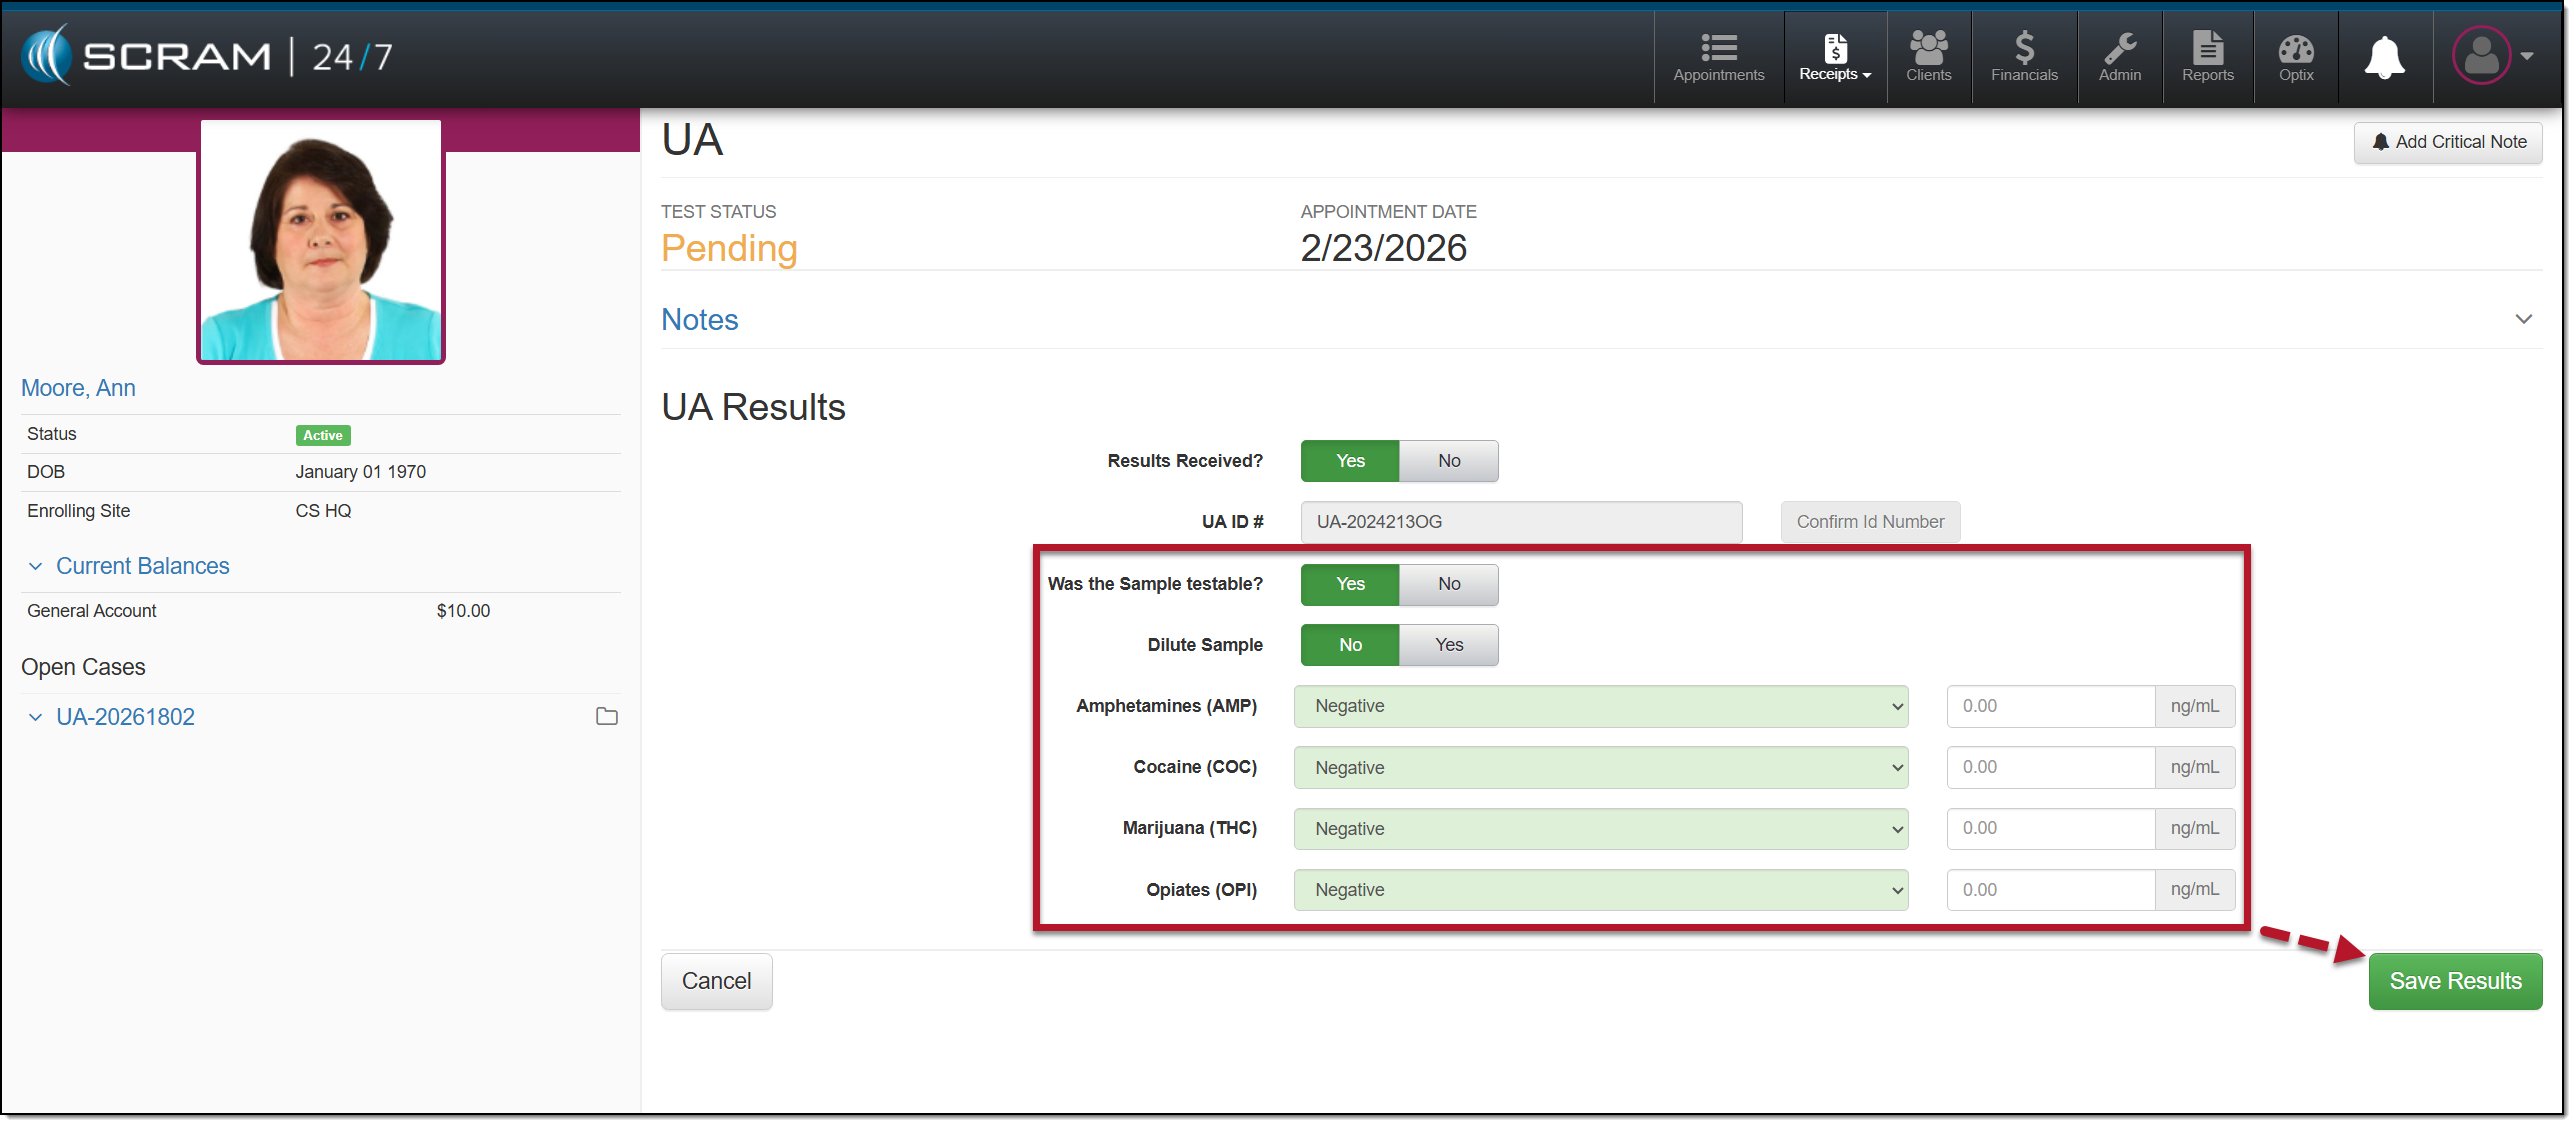Viewport: 2574px width, 1125px height.
Task: Click the Cocaine (COC) ng/mL value field
Action: [x=2049, y=767]
